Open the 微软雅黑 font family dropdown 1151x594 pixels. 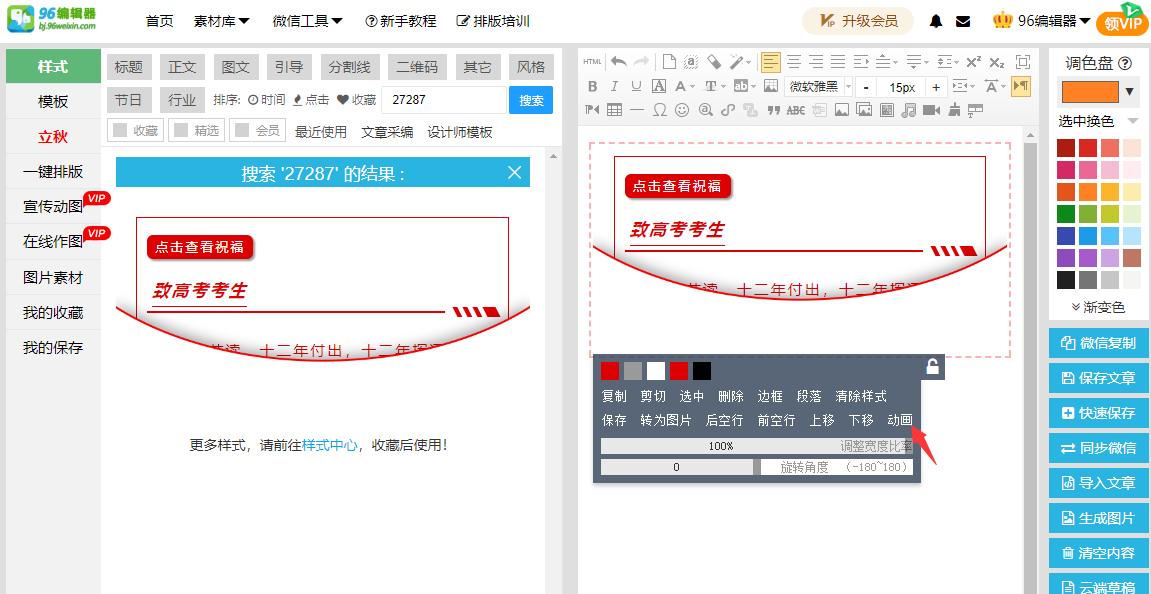[x=816, y=87]
